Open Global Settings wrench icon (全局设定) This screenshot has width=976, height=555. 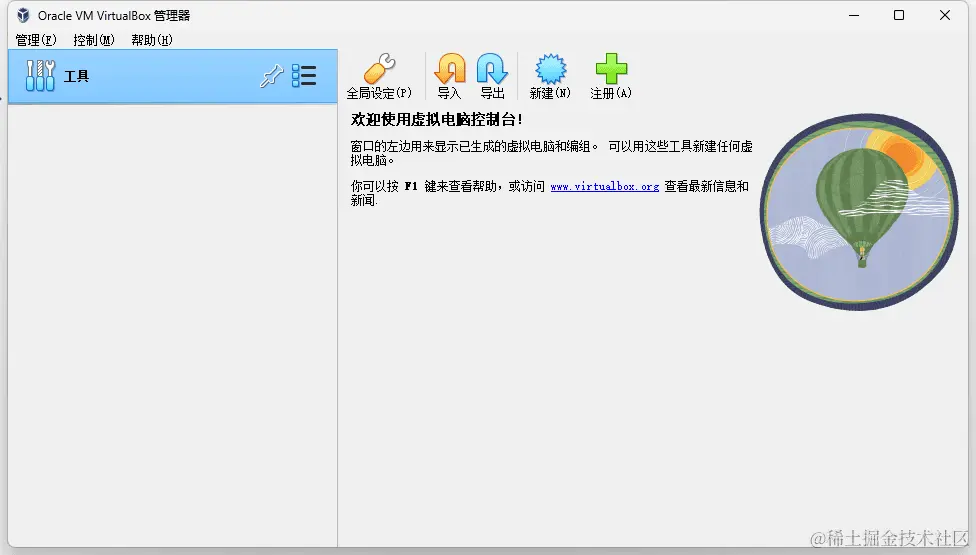point(379,69)
